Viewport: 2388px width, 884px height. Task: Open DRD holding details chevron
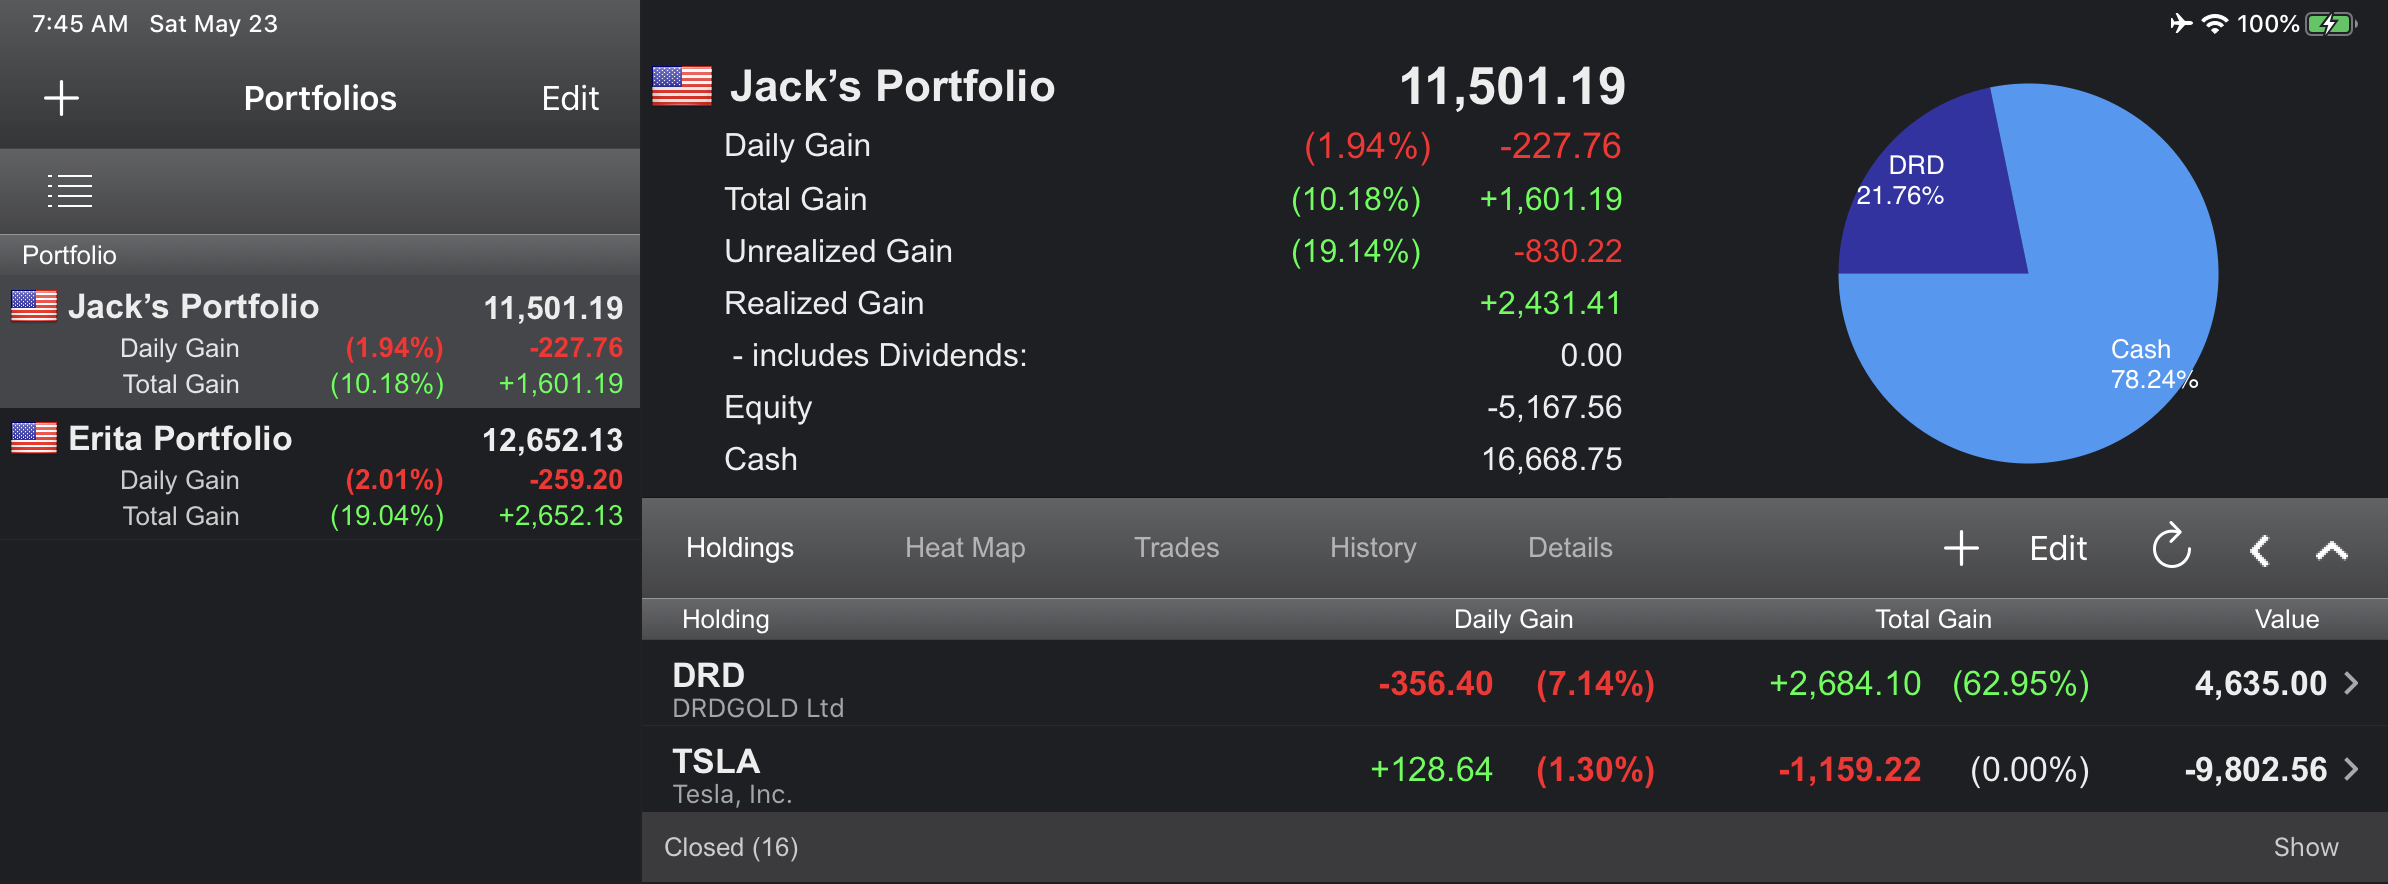(x=2351, y=683)
